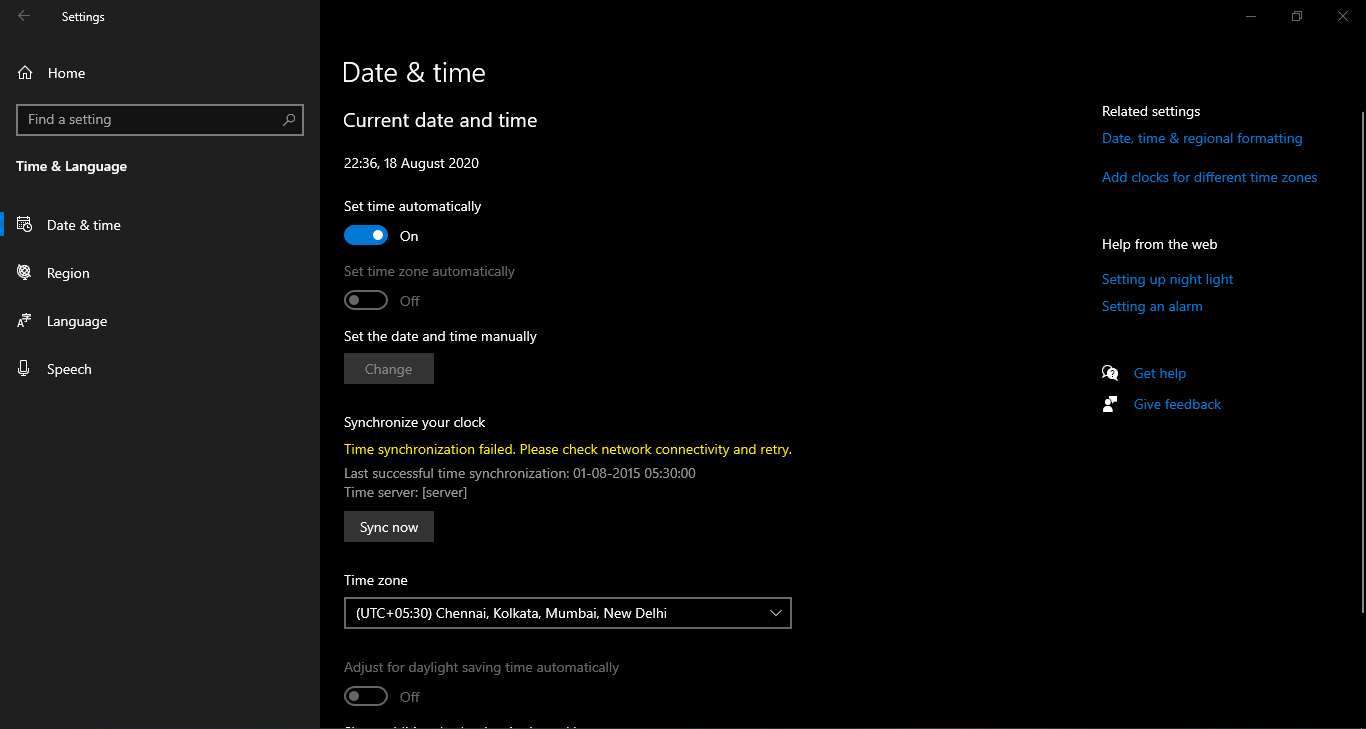Click the Language character icon
The height and width of the screenshot is (729, 1366).
pos(25,321)
